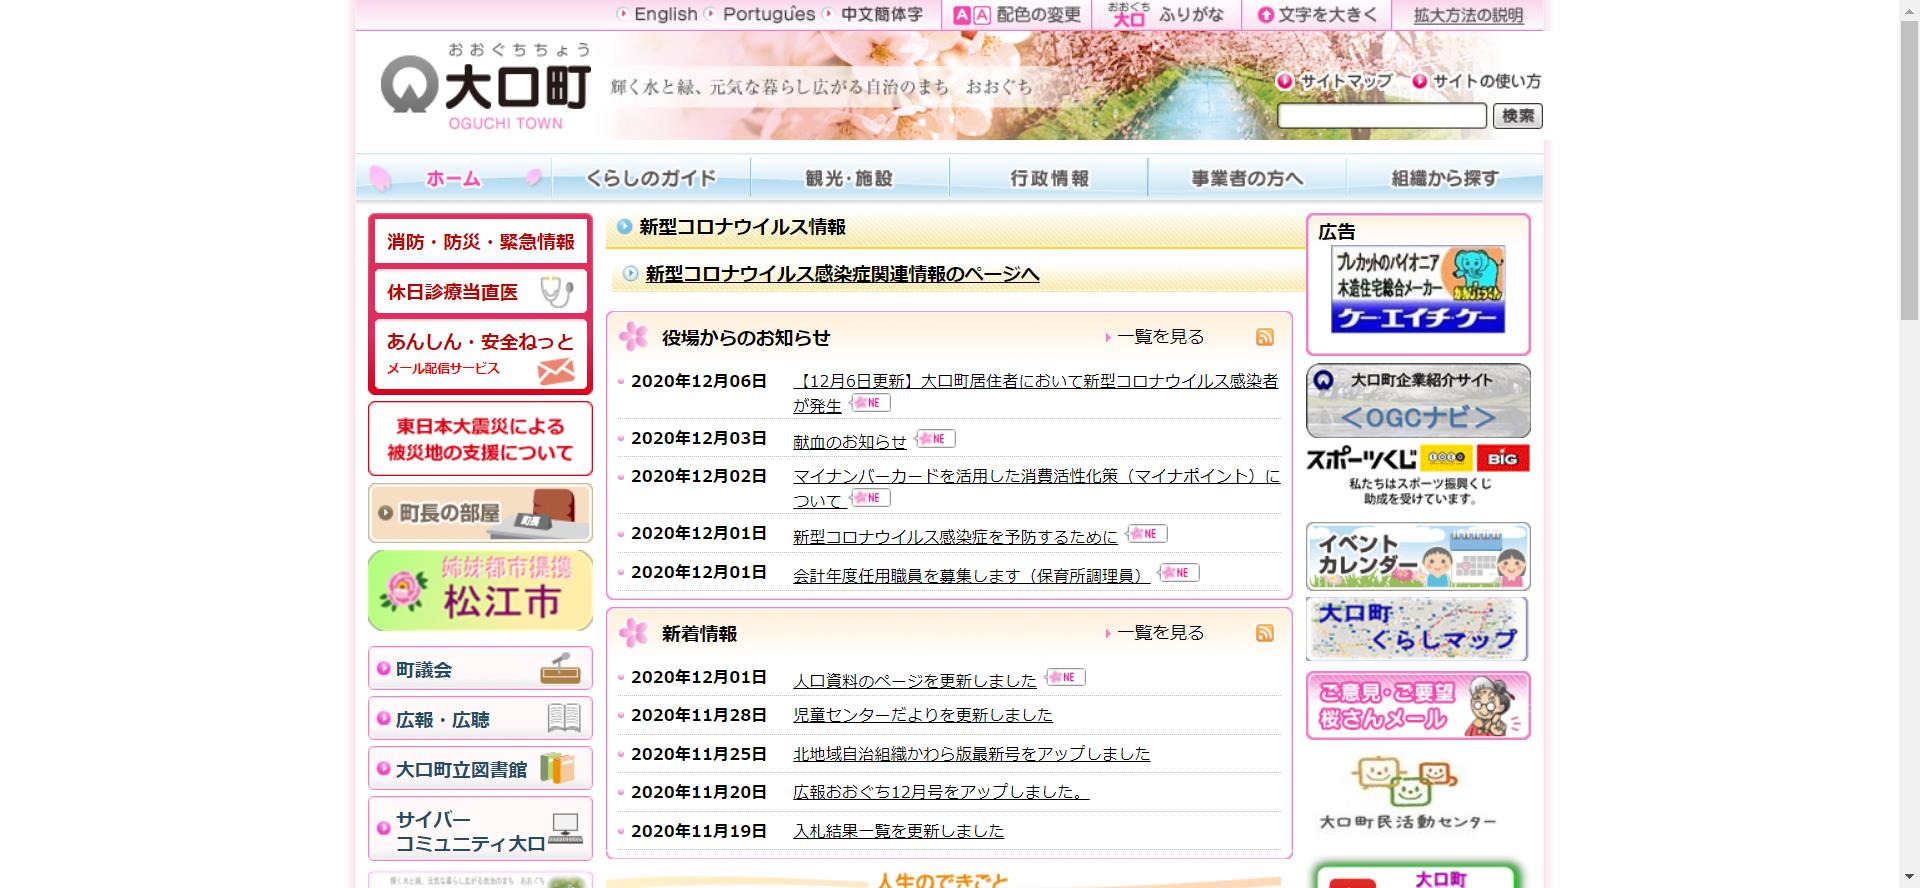
Task: Open 拡大方法の説明 link
Action: (x=1468, y=15)
